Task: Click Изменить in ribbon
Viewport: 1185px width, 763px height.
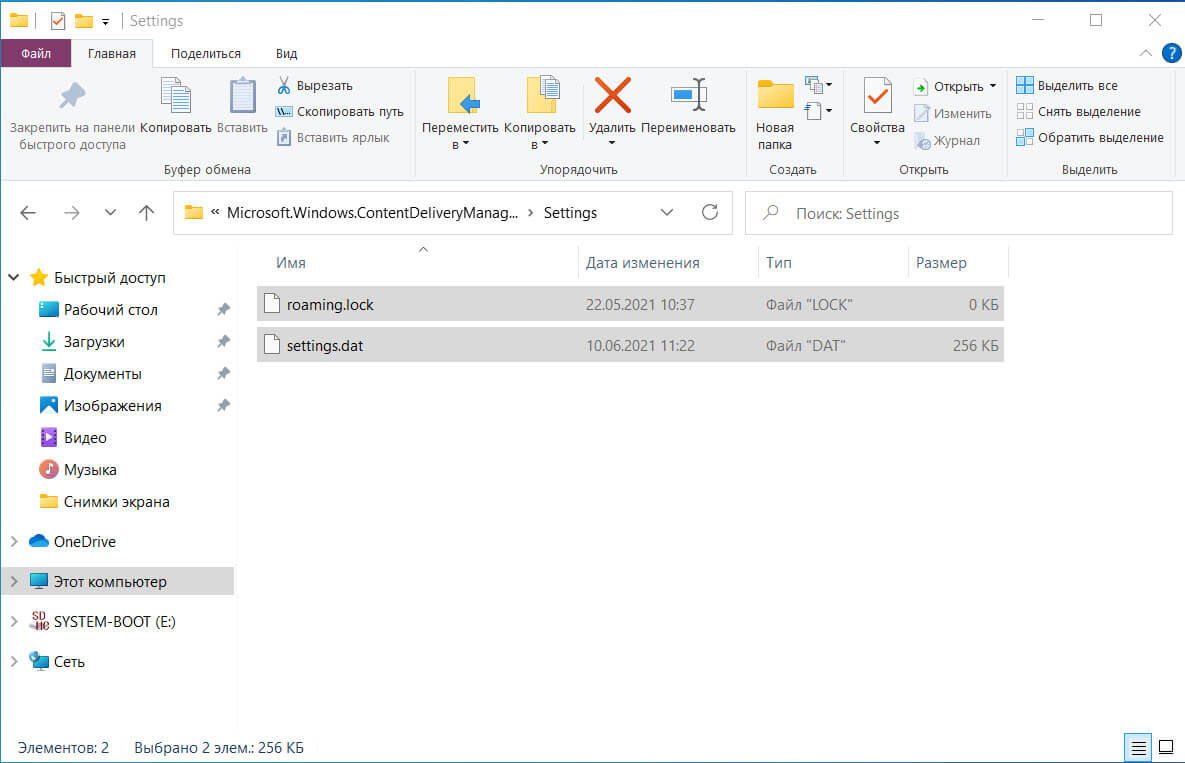Action: pos(952,113)
